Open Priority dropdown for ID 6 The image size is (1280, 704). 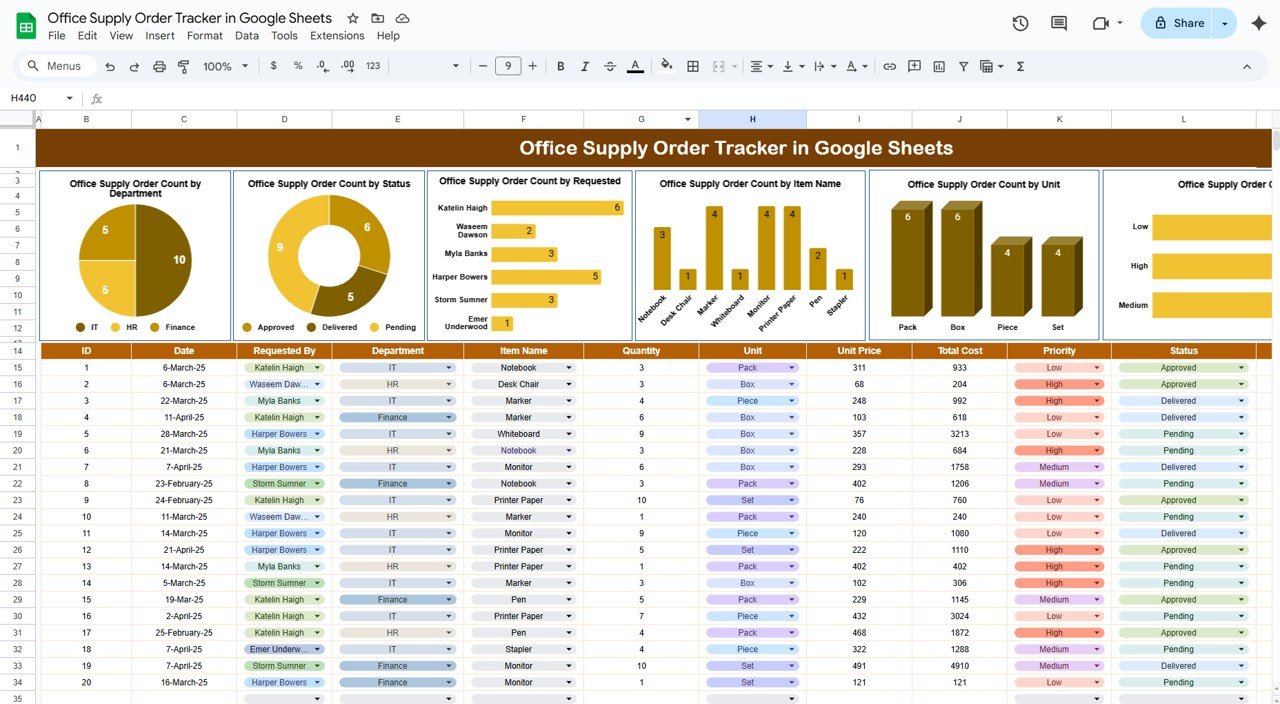click(x=1096, y=451)
